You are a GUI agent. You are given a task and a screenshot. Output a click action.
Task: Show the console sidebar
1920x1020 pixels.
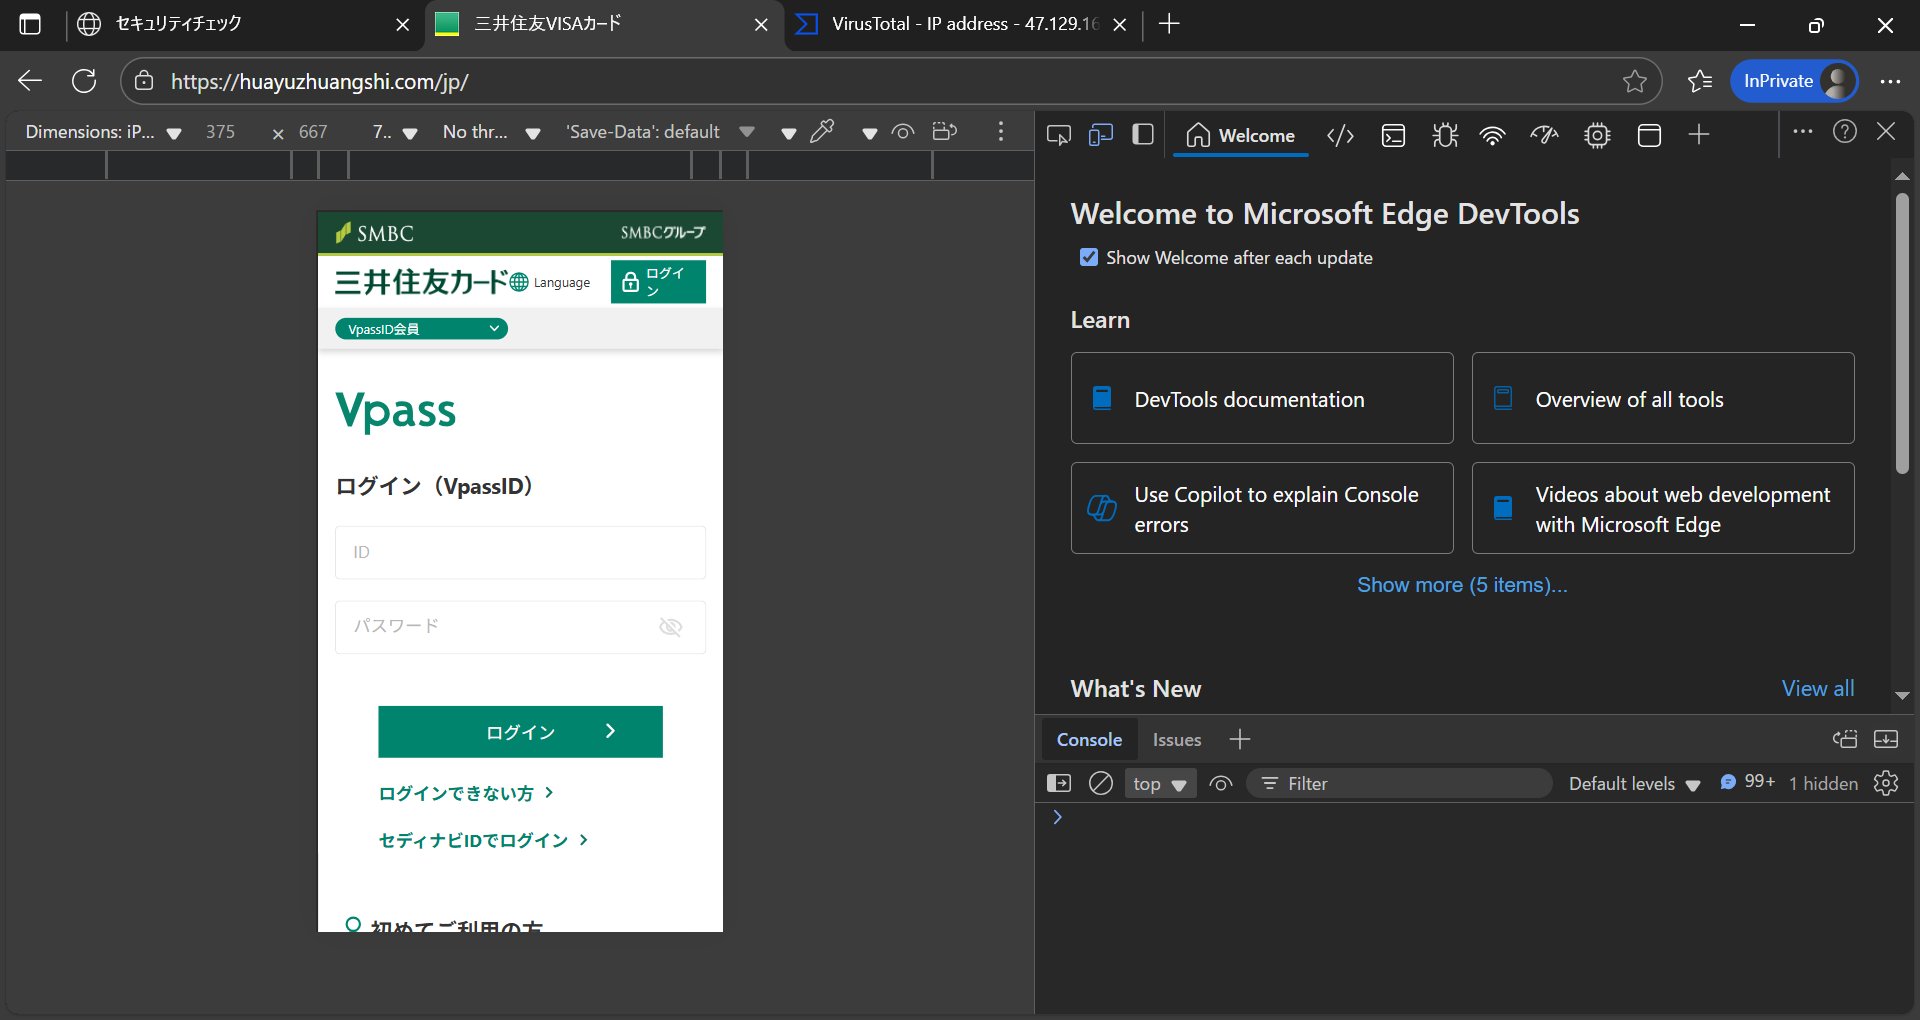click(x=1058, y=783)
